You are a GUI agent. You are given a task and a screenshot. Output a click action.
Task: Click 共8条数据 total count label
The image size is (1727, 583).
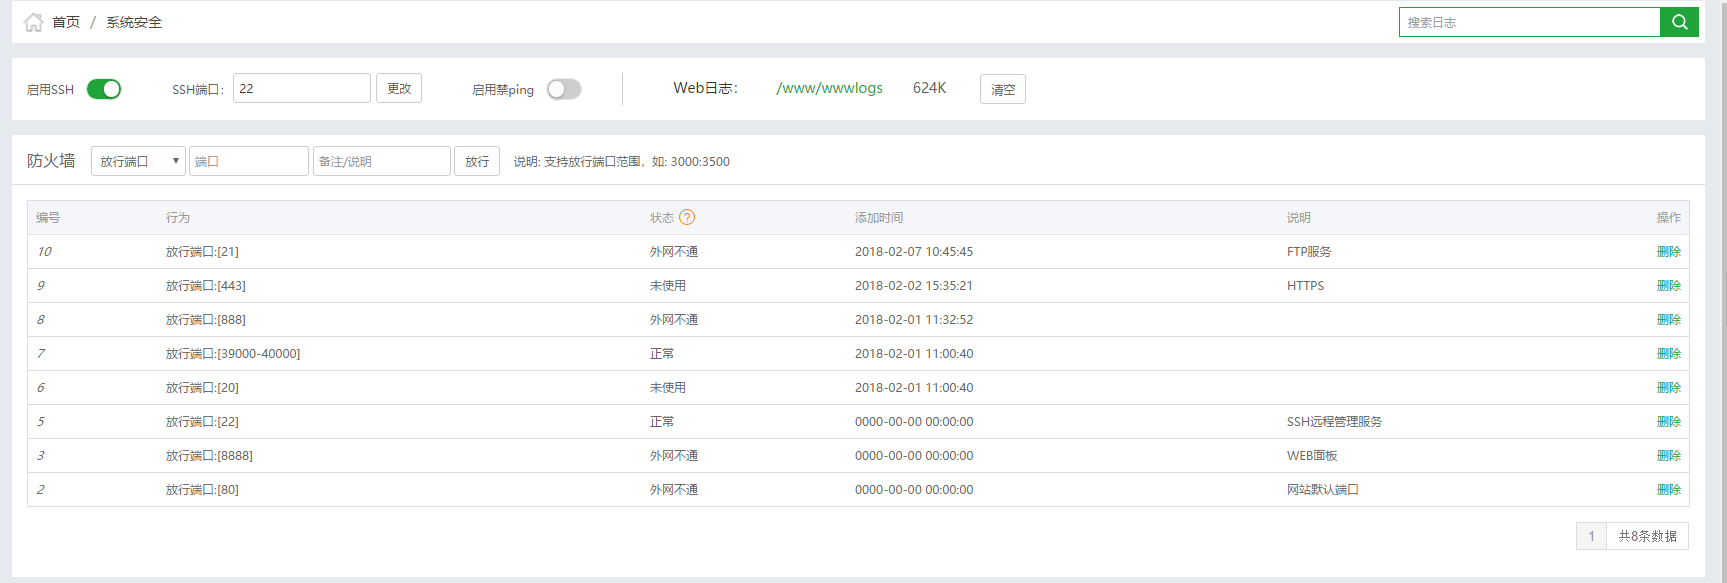coord(1647,536)
